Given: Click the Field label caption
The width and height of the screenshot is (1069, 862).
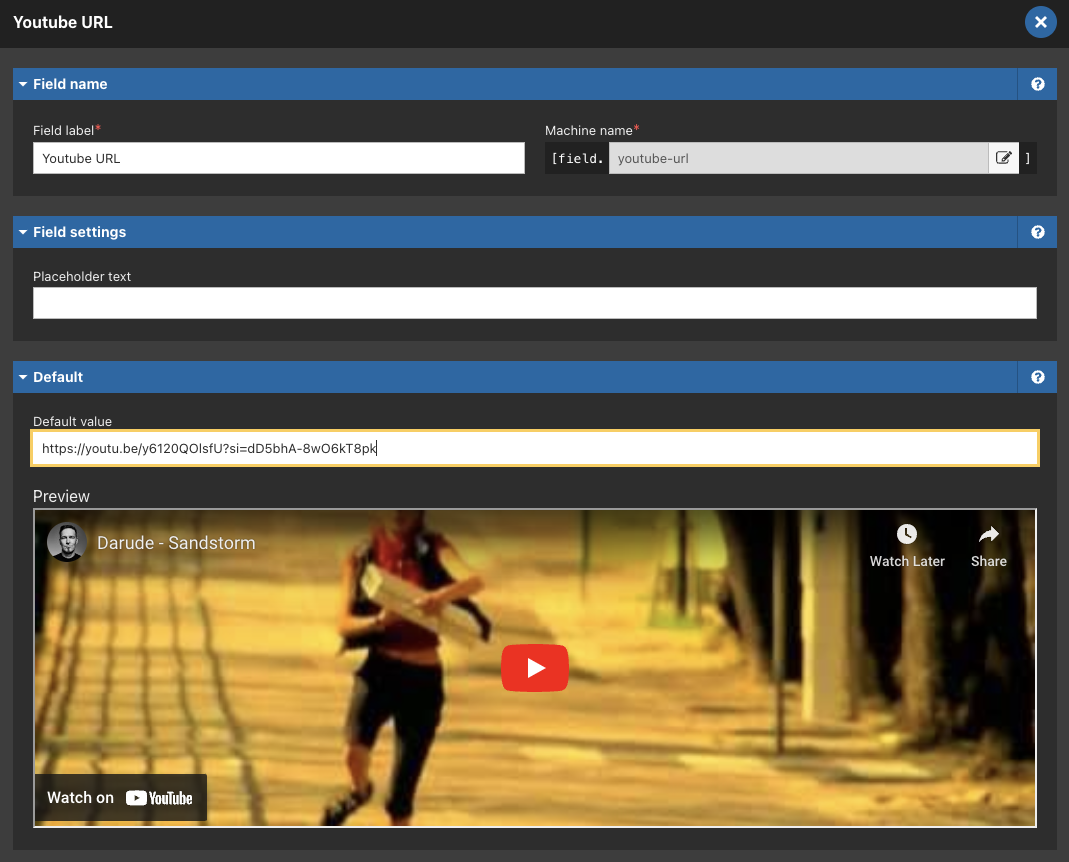Looking at the screenshot, I should tap(63, 130).
